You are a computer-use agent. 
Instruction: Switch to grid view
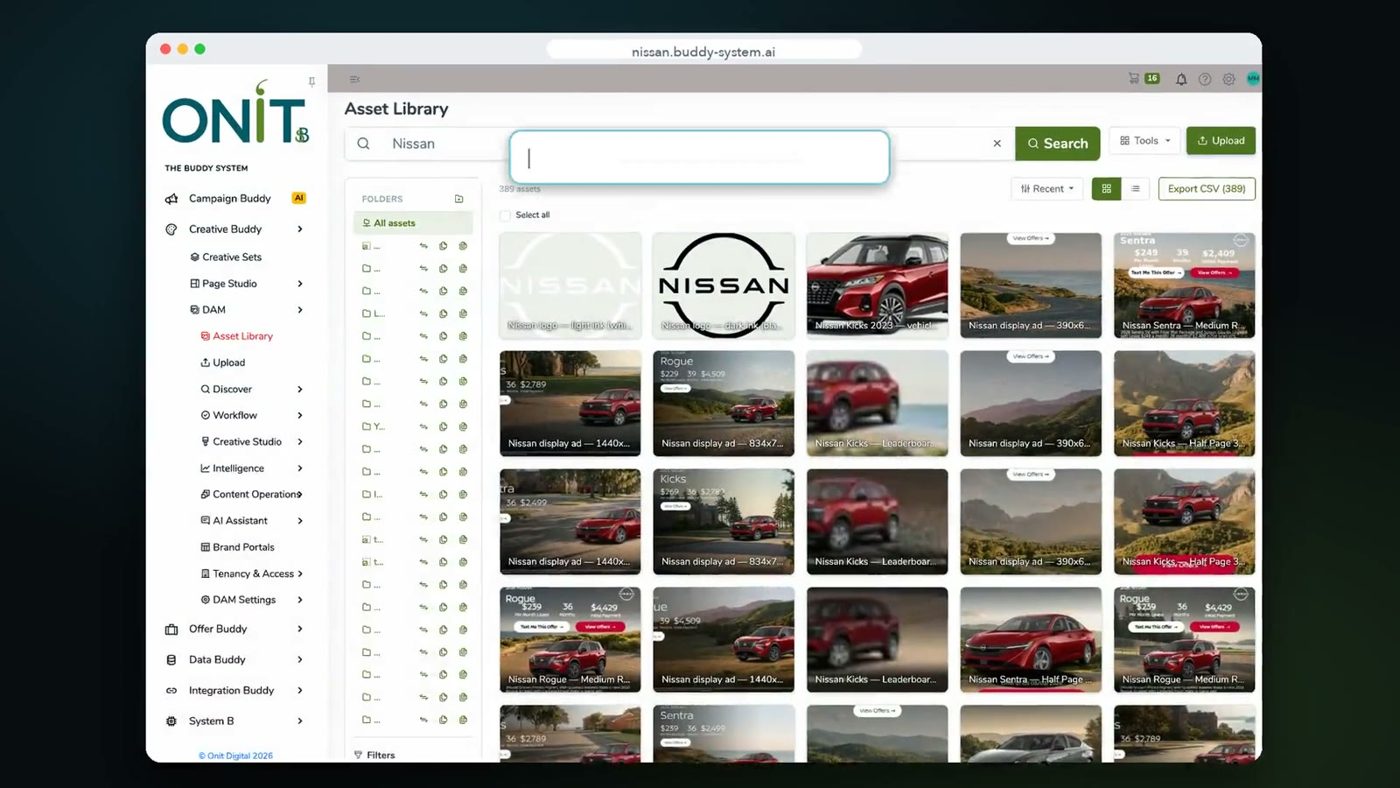[1106, 189]
